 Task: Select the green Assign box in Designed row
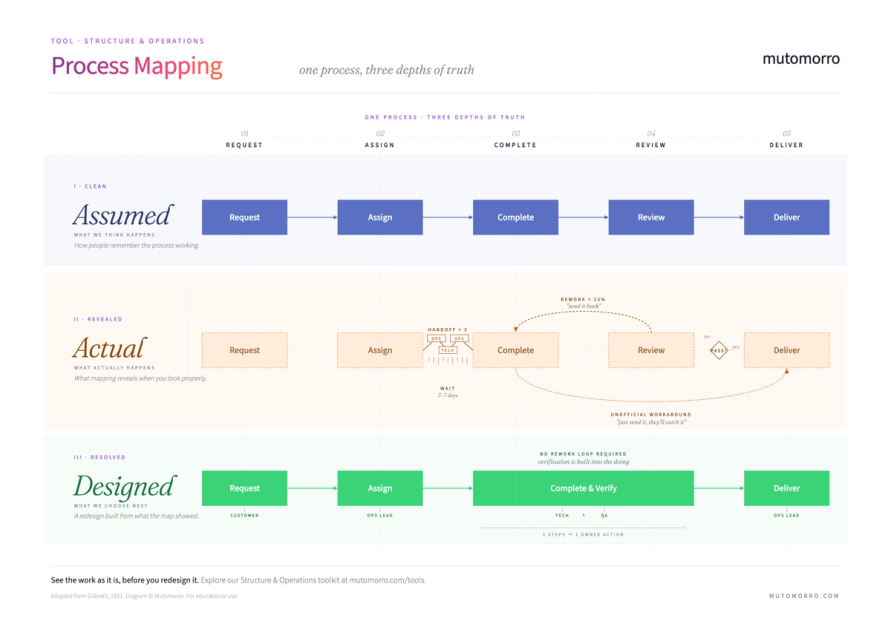(x=380, y=488)
